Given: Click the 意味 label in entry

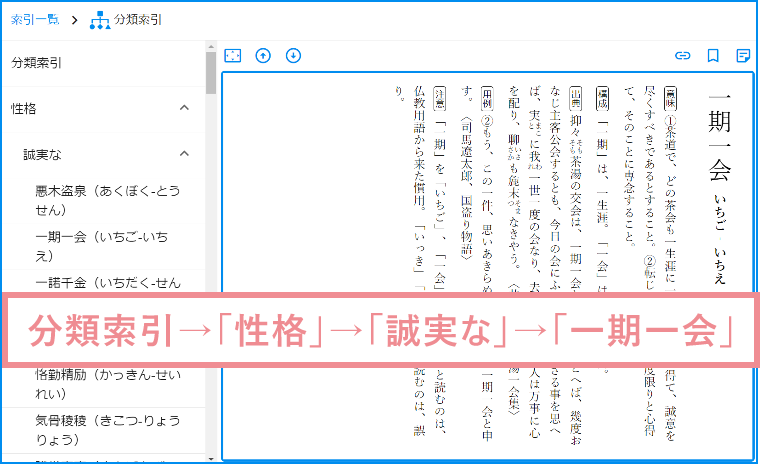Looking at the screenshot, I should pos(670,99).
